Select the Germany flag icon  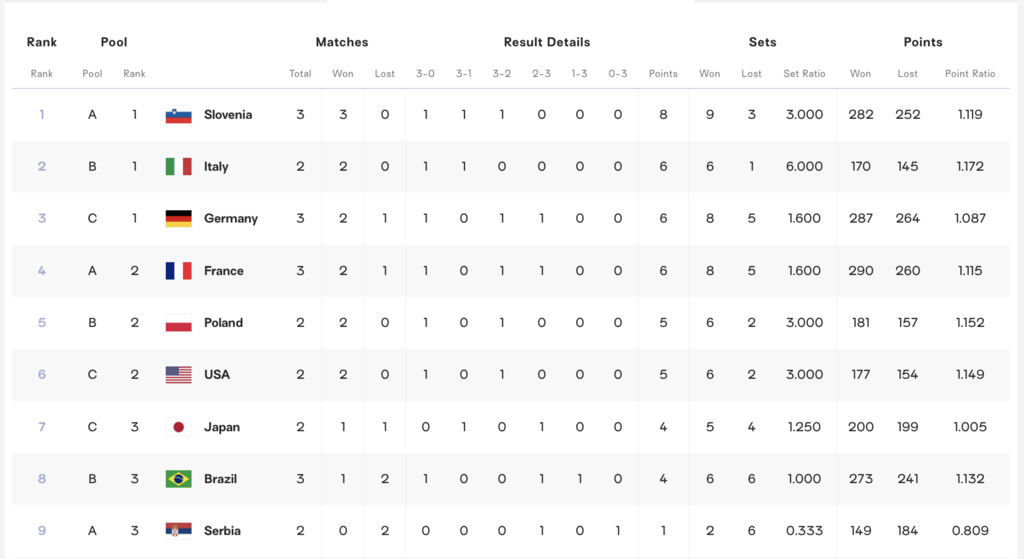[x=178, y=219]
